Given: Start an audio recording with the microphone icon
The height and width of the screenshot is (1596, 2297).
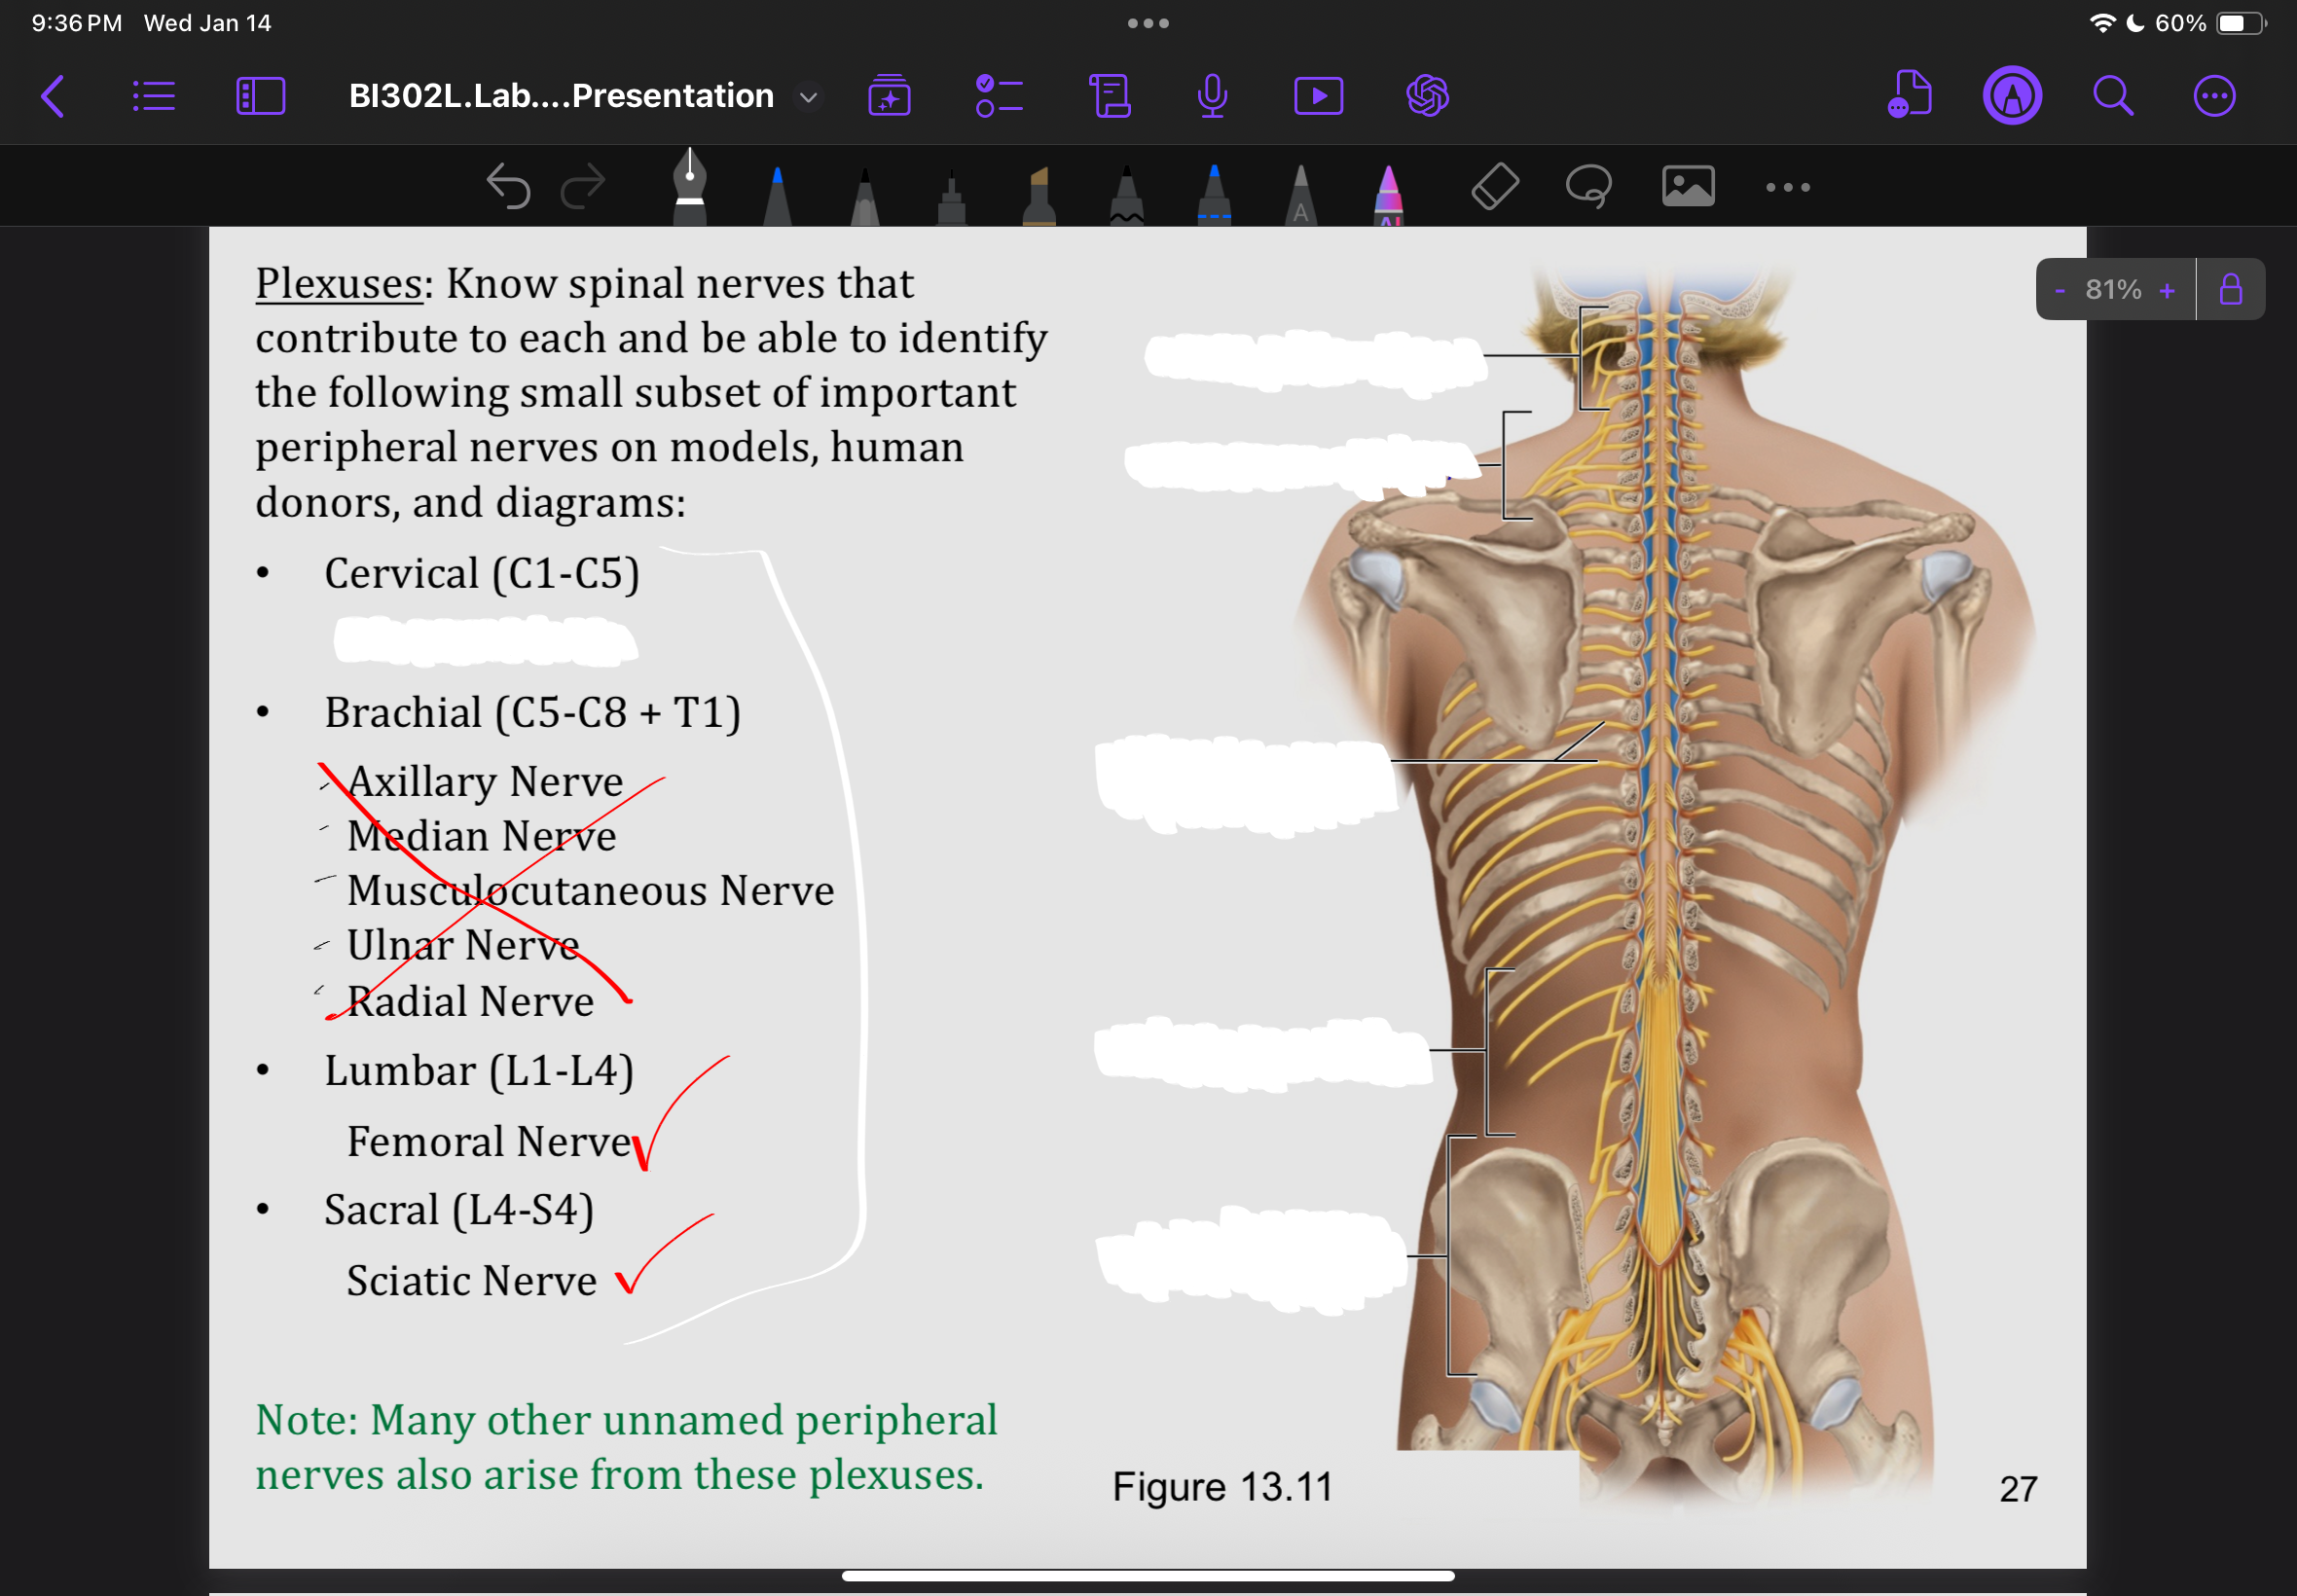Looking at the screenshot, I should 1213,96.
